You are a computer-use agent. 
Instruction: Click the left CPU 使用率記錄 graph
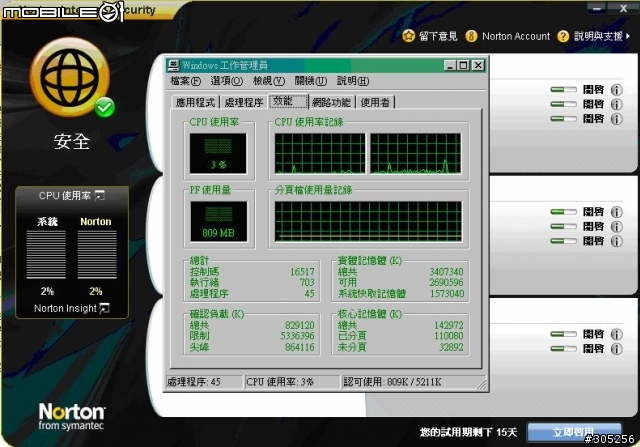click(320, 153)
